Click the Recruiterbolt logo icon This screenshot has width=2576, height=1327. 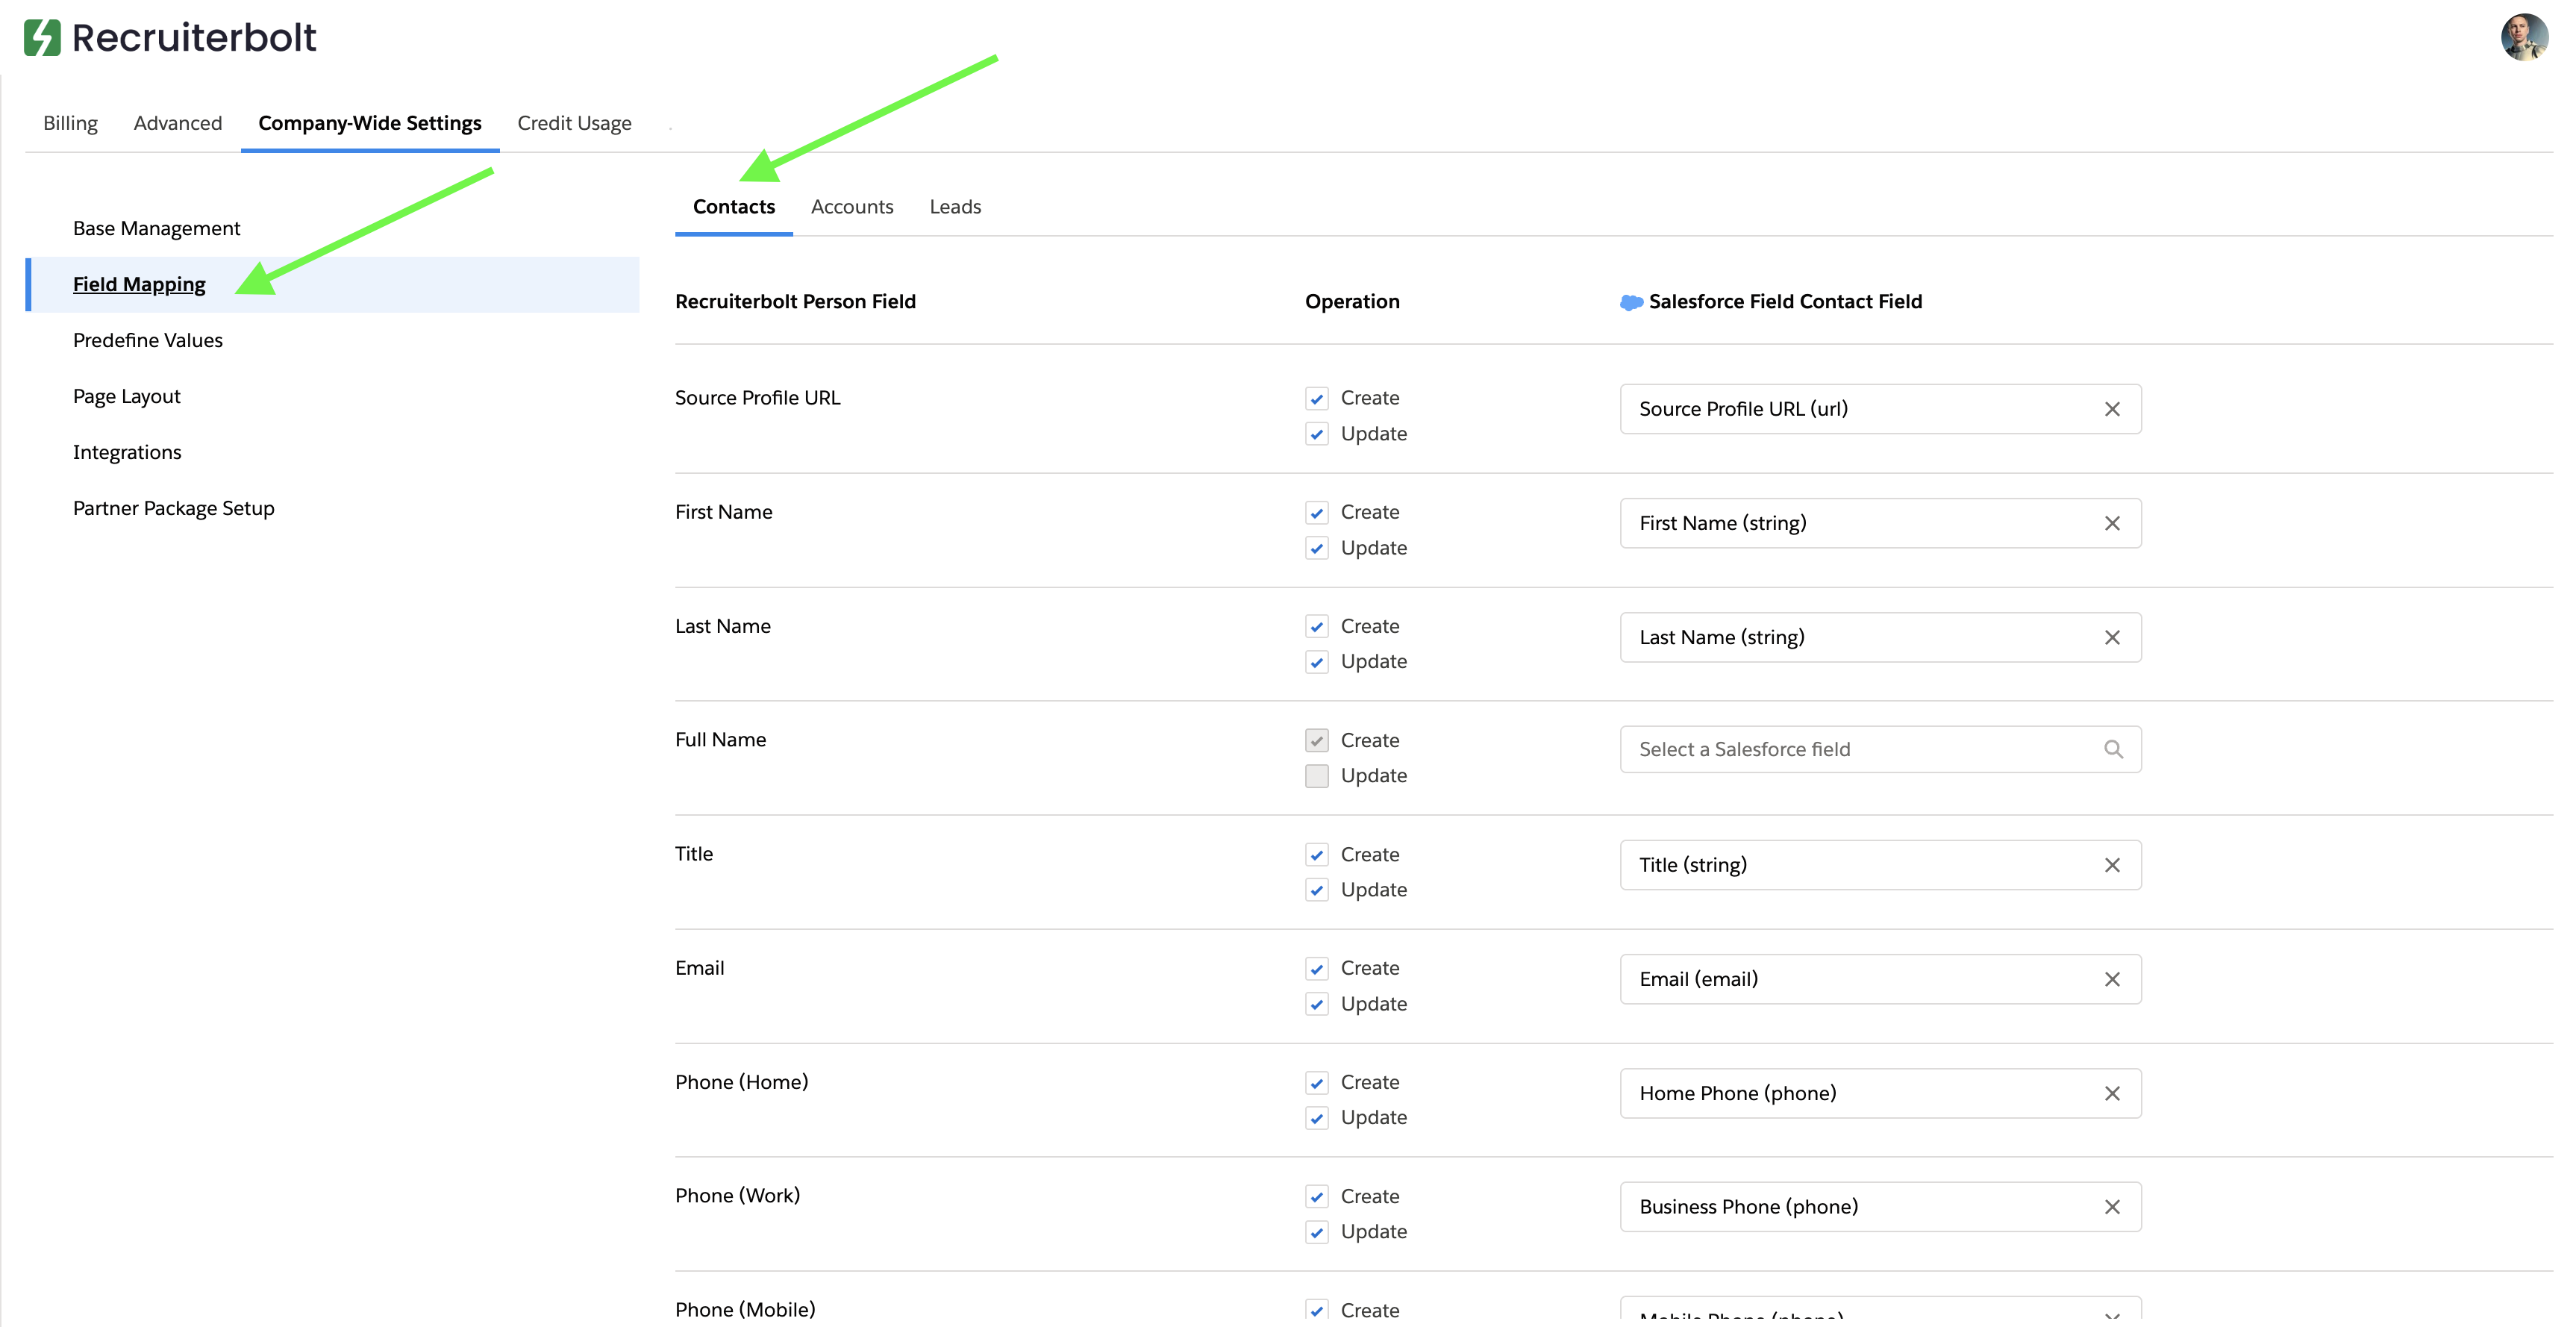[x=42, y=38]
